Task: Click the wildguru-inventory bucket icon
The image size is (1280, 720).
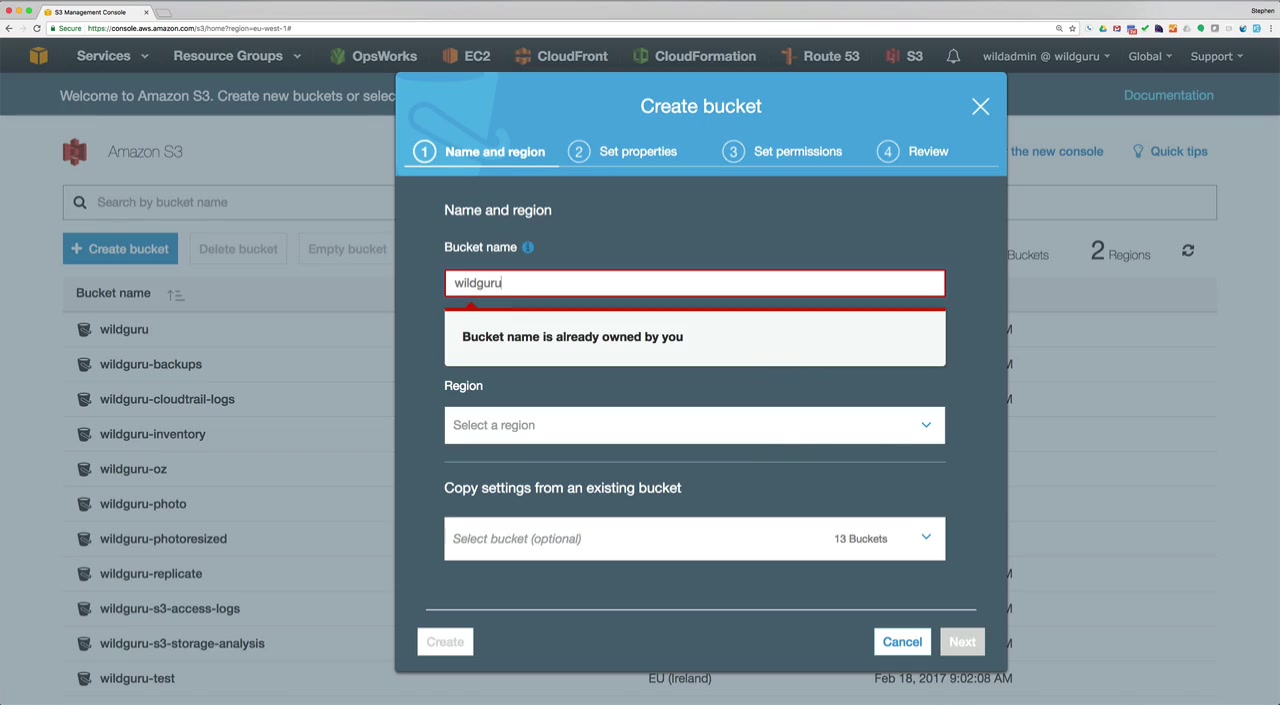Action: [x=84, y=434]
